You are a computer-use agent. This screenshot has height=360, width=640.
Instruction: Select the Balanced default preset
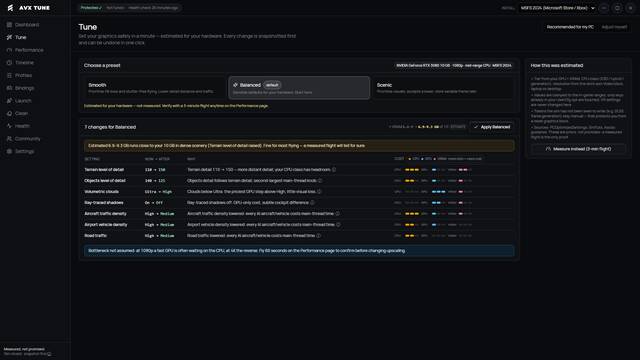[x=299, y=88]
